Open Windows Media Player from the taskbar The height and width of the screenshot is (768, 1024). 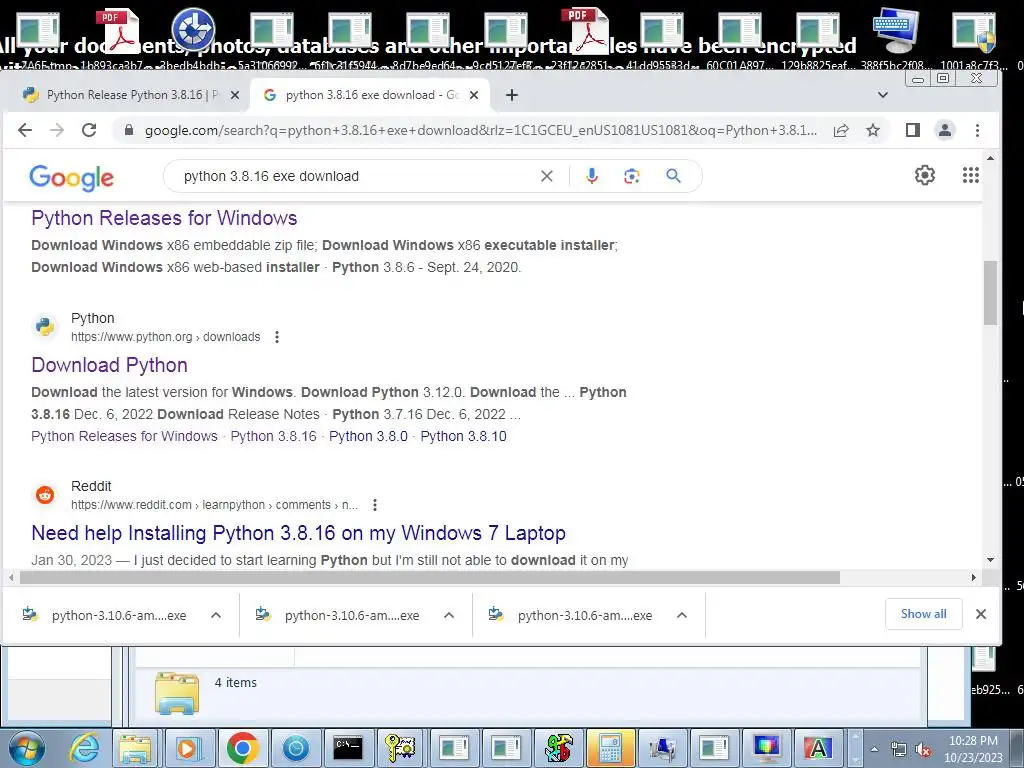(187, 748)
